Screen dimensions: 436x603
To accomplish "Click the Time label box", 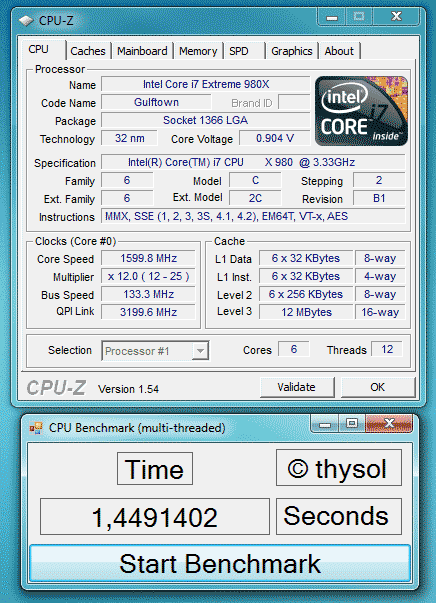I will [x=155, y=468].
